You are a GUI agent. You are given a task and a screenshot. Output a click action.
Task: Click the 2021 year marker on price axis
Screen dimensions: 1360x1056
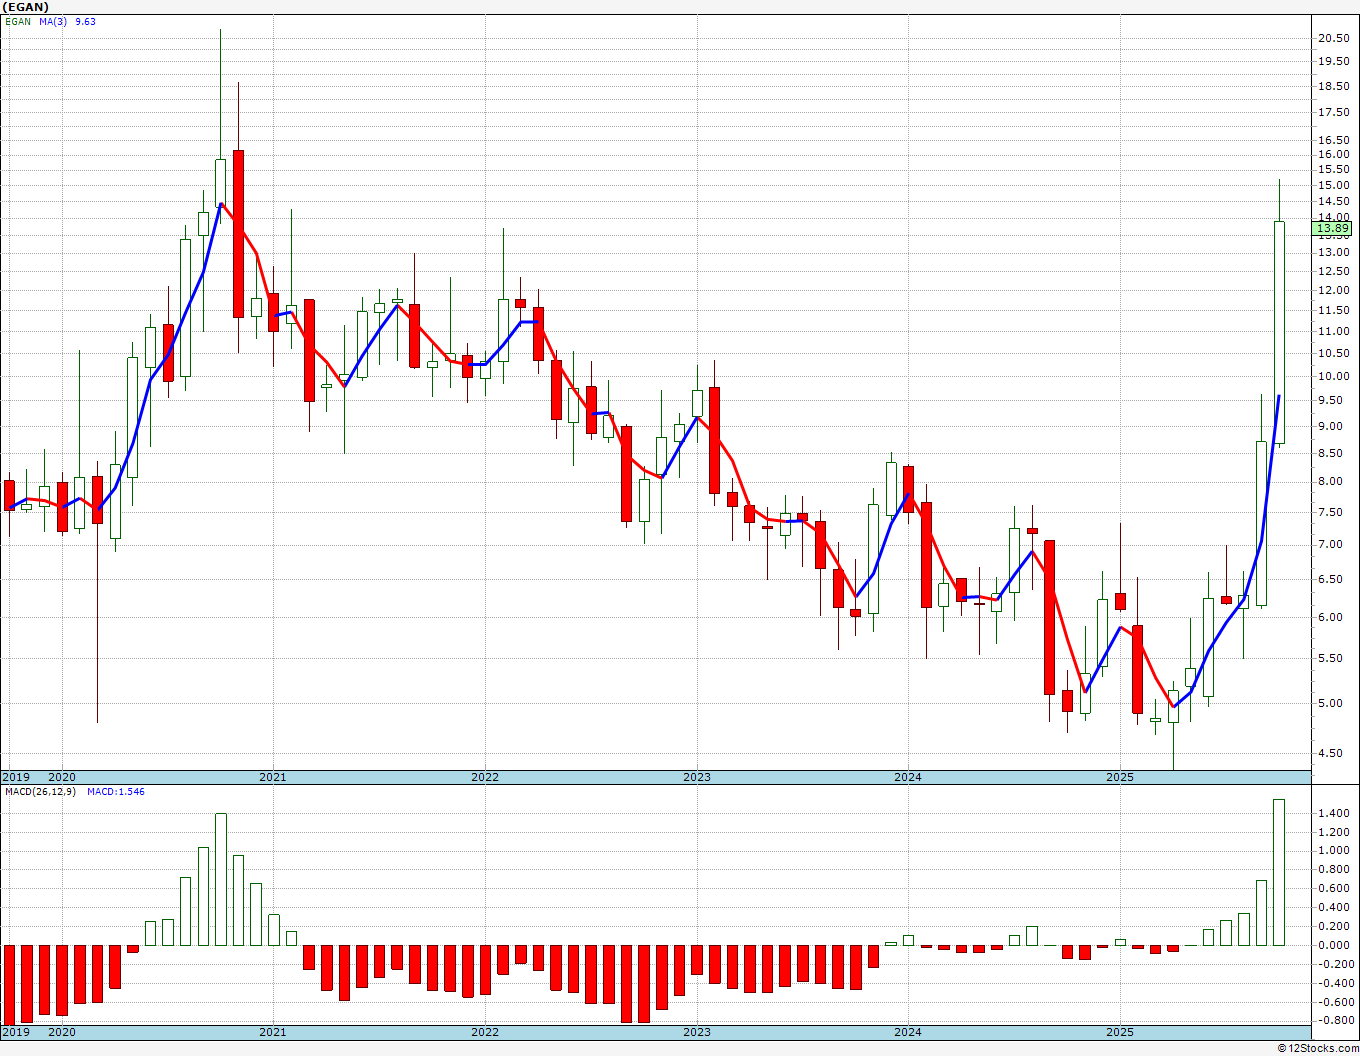[x=272, y=777]
